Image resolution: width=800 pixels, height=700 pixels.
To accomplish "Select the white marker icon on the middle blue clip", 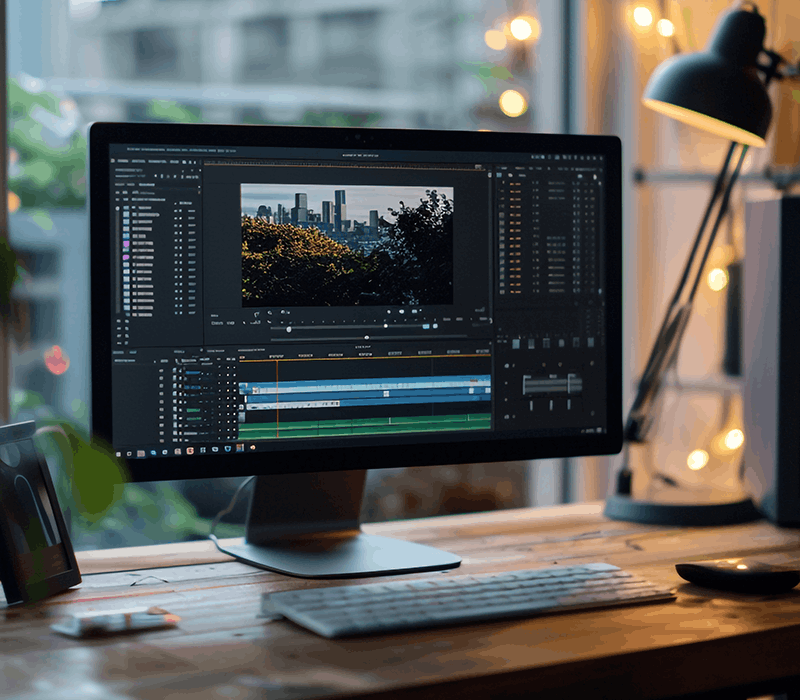I will coord(386,393).
